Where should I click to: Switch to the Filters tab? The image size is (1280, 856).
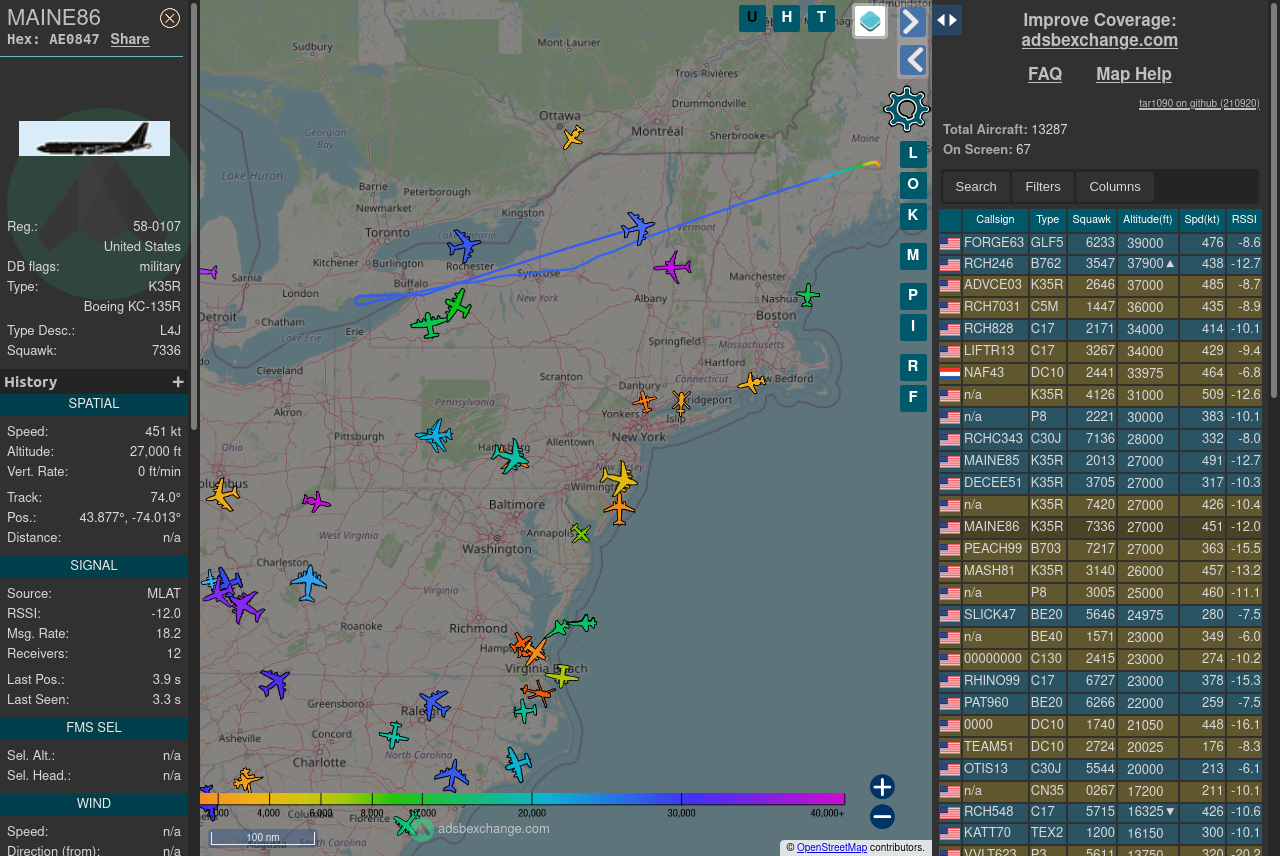(1043, 187)
